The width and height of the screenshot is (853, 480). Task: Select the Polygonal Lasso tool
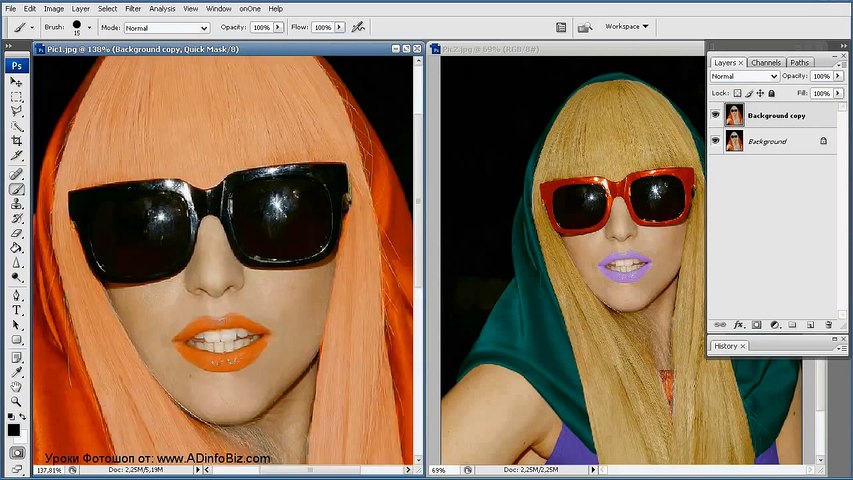16,111
